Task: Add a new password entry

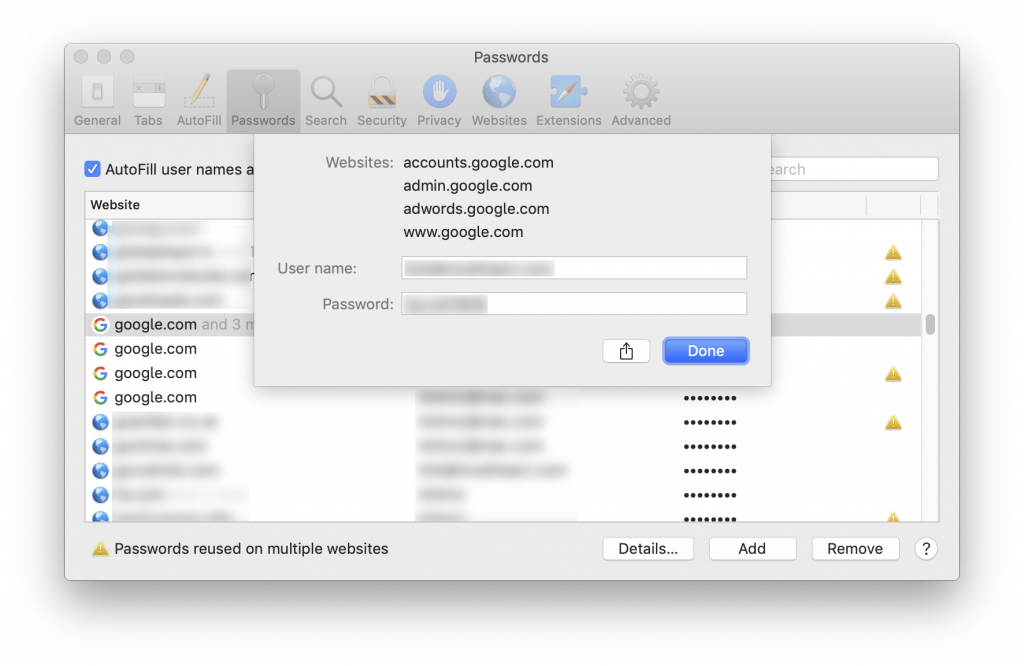Action: 752,548
